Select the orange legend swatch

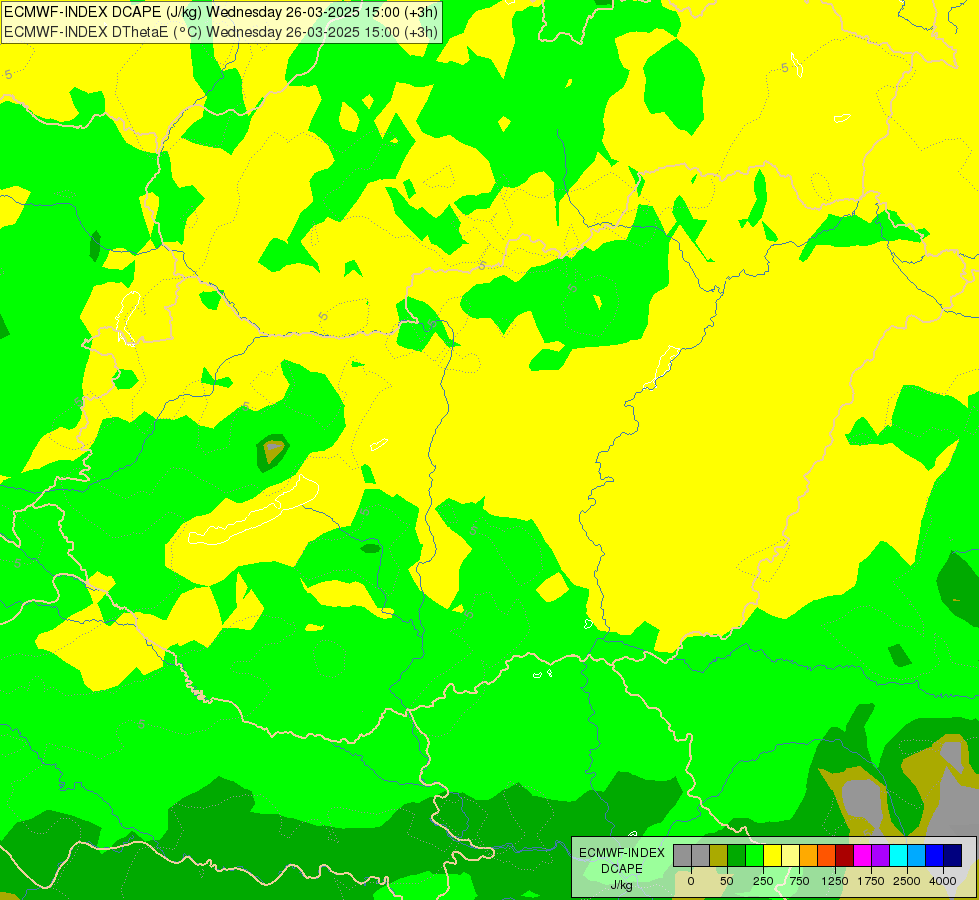coord(809,855)
